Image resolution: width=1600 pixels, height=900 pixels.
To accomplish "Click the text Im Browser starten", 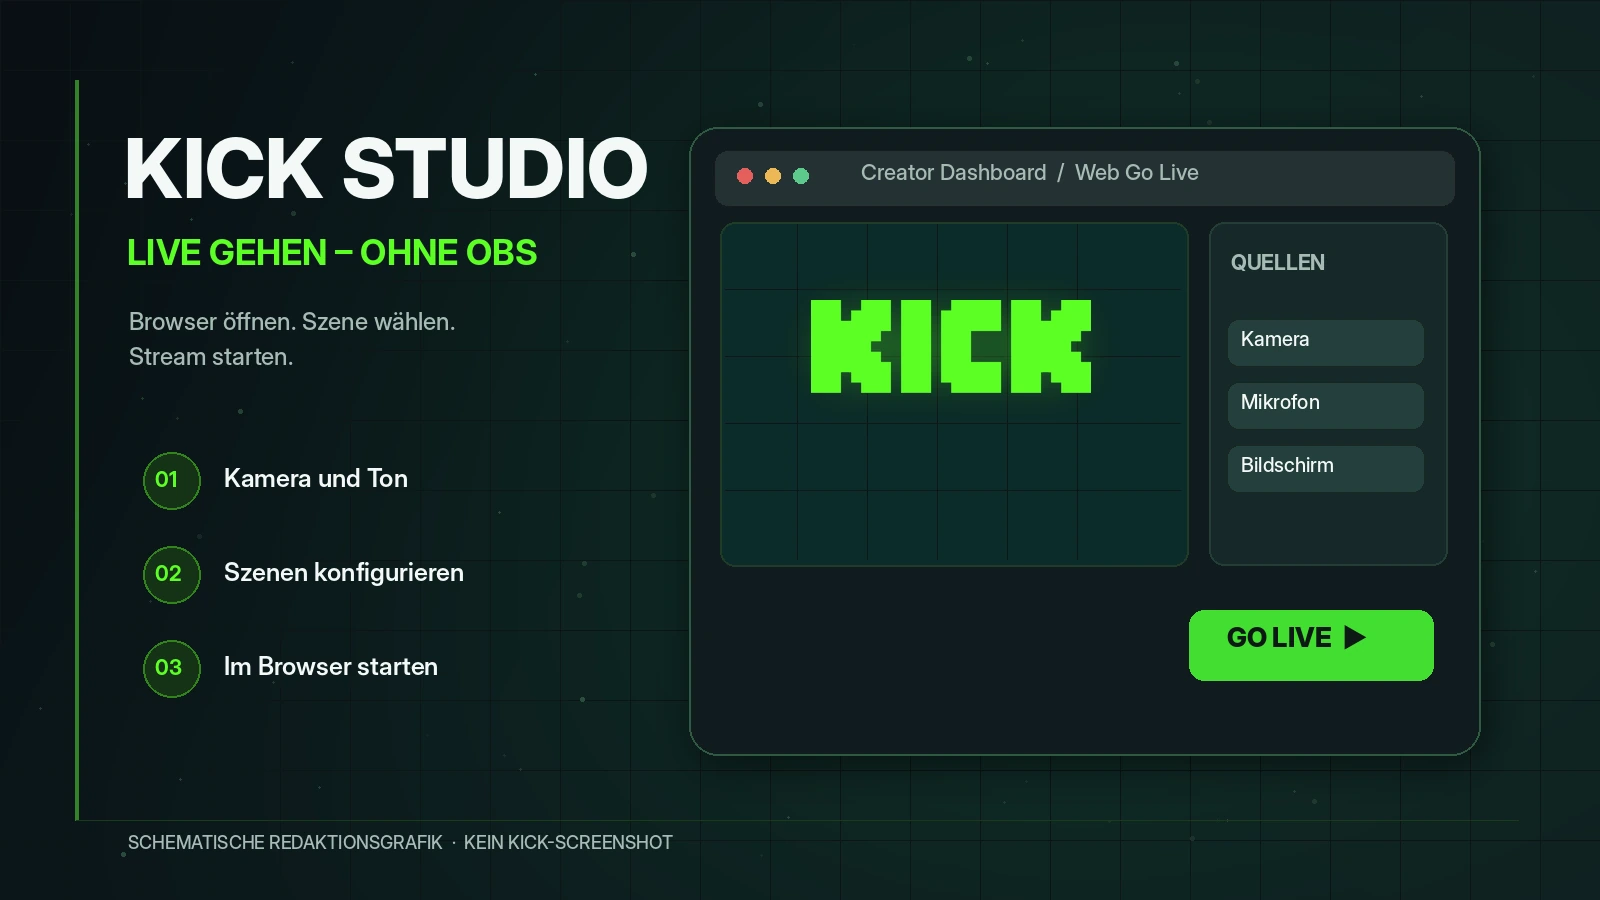I will tap(331, 667).
